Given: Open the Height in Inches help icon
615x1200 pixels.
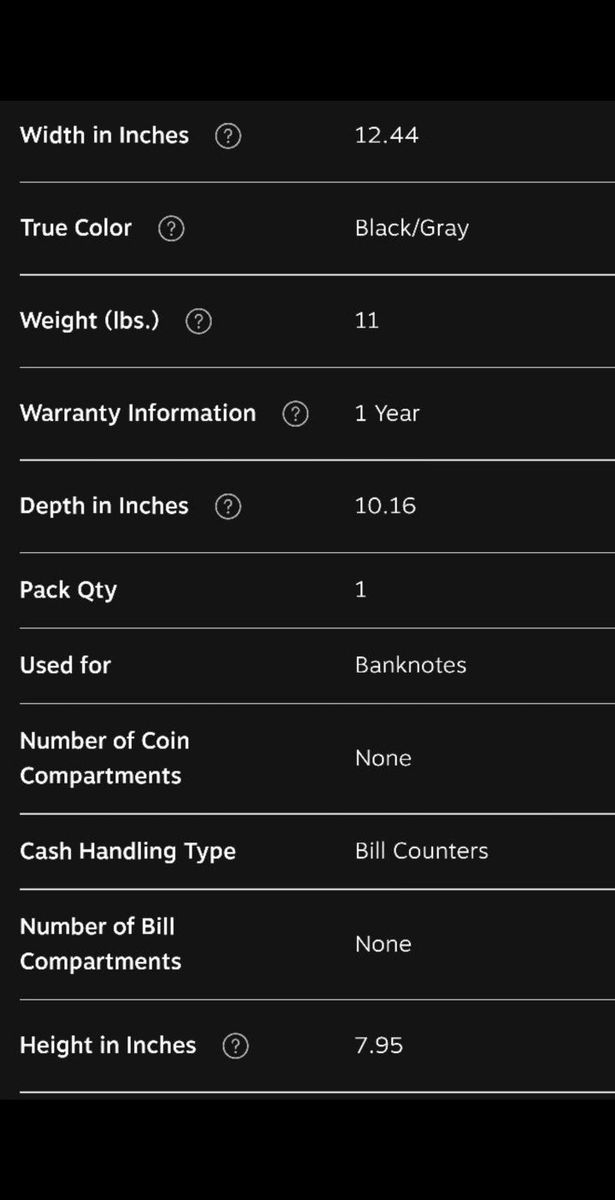Looking at the screenshot, I should [235, 1046].
